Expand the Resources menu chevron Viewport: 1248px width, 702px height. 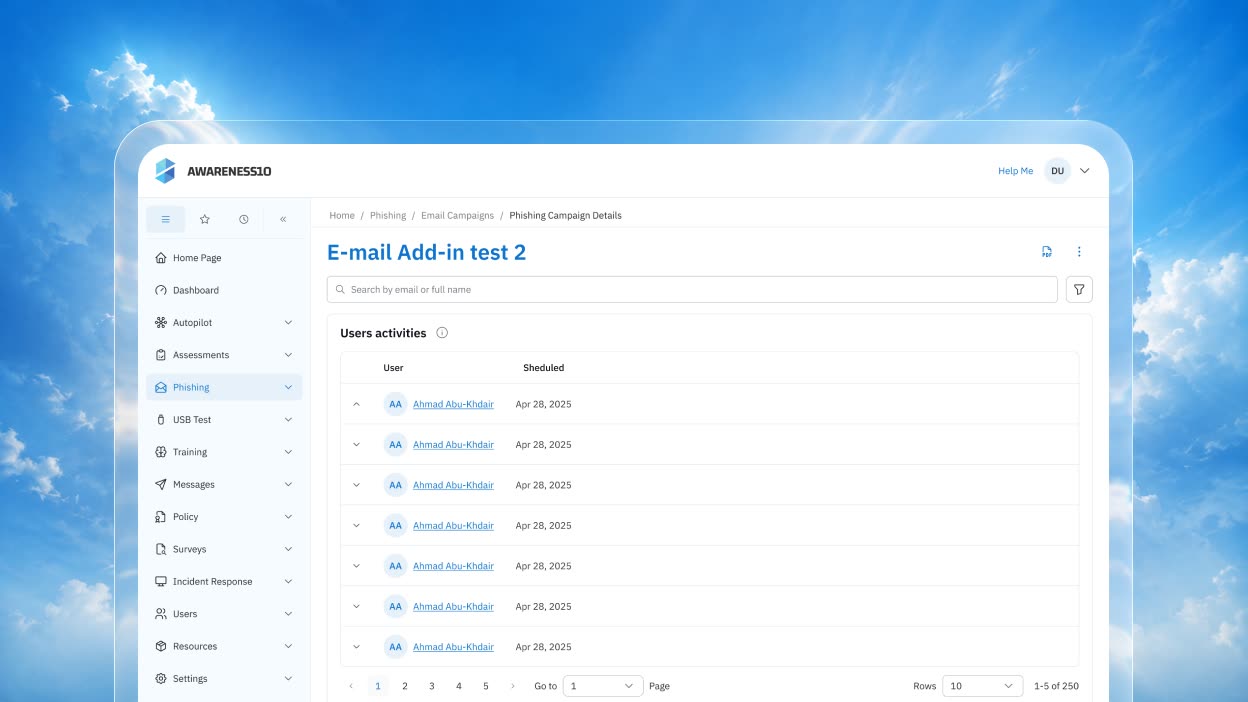[288, 646]
